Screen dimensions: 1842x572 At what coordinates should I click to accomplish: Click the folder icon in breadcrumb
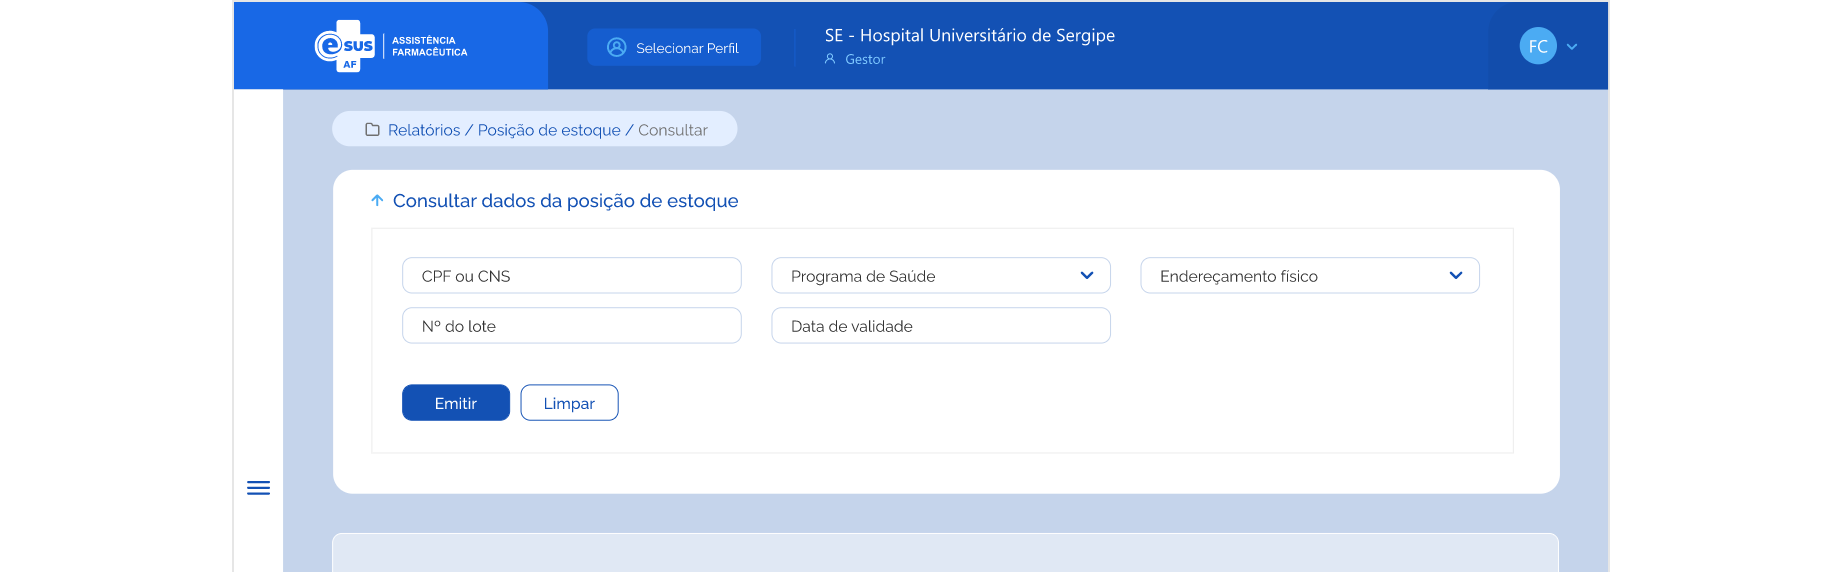point(372,130)
